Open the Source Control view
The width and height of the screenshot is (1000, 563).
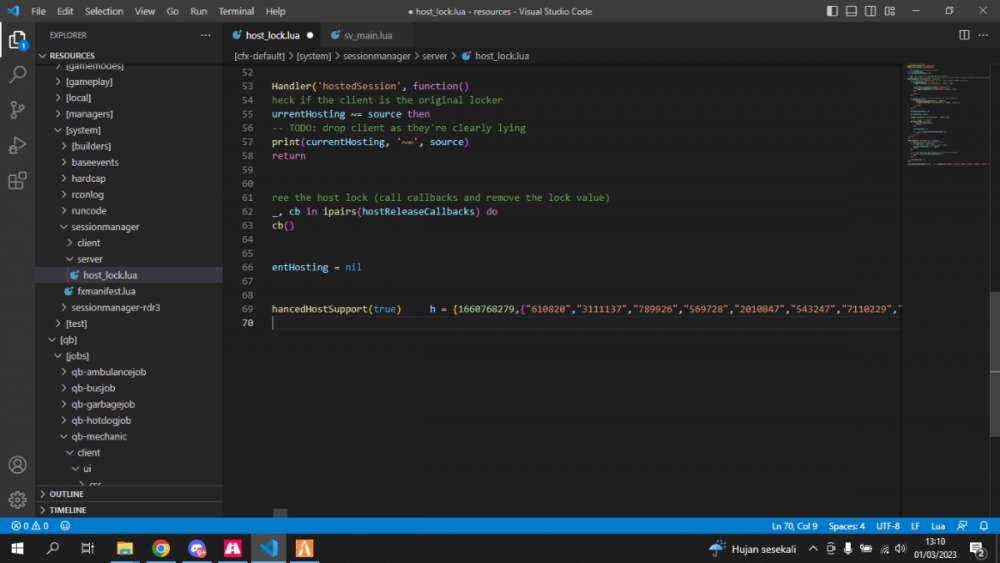tap(17, 110)
